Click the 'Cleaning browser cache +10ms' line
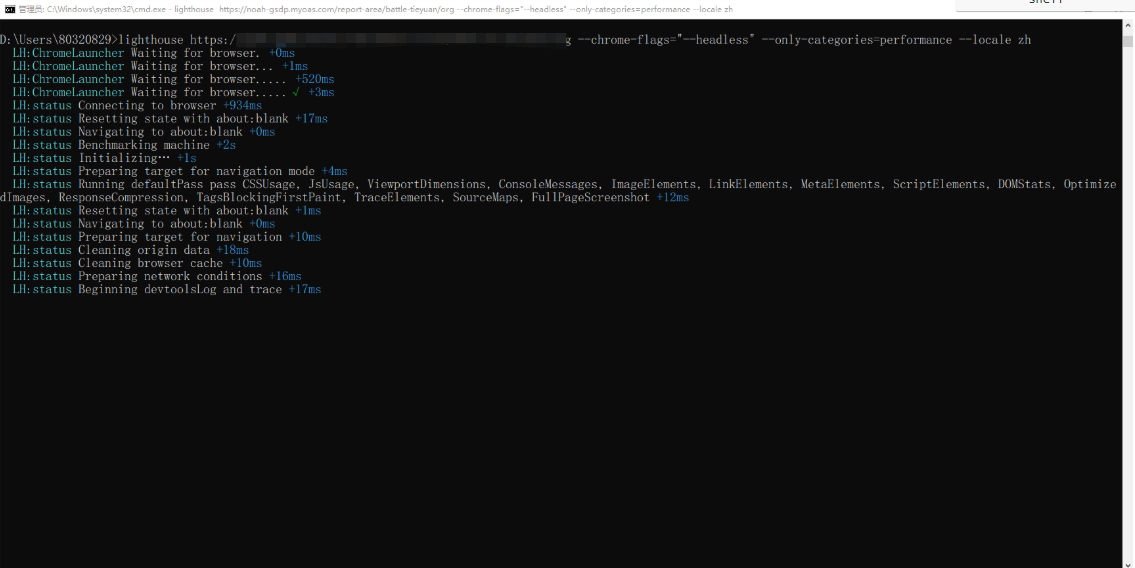The width and height of the screenshot is (1135, 568). 137,263
